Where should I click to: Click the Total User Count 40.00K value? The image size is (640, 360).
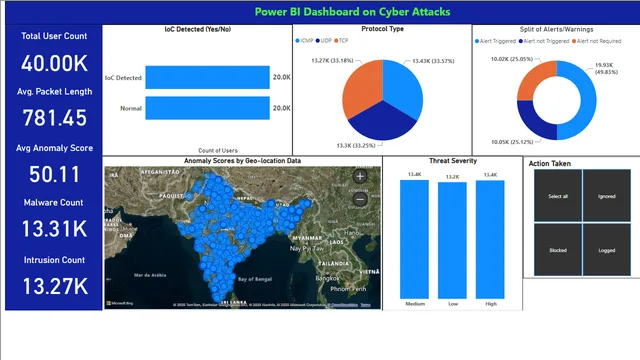tap(54, 64)
